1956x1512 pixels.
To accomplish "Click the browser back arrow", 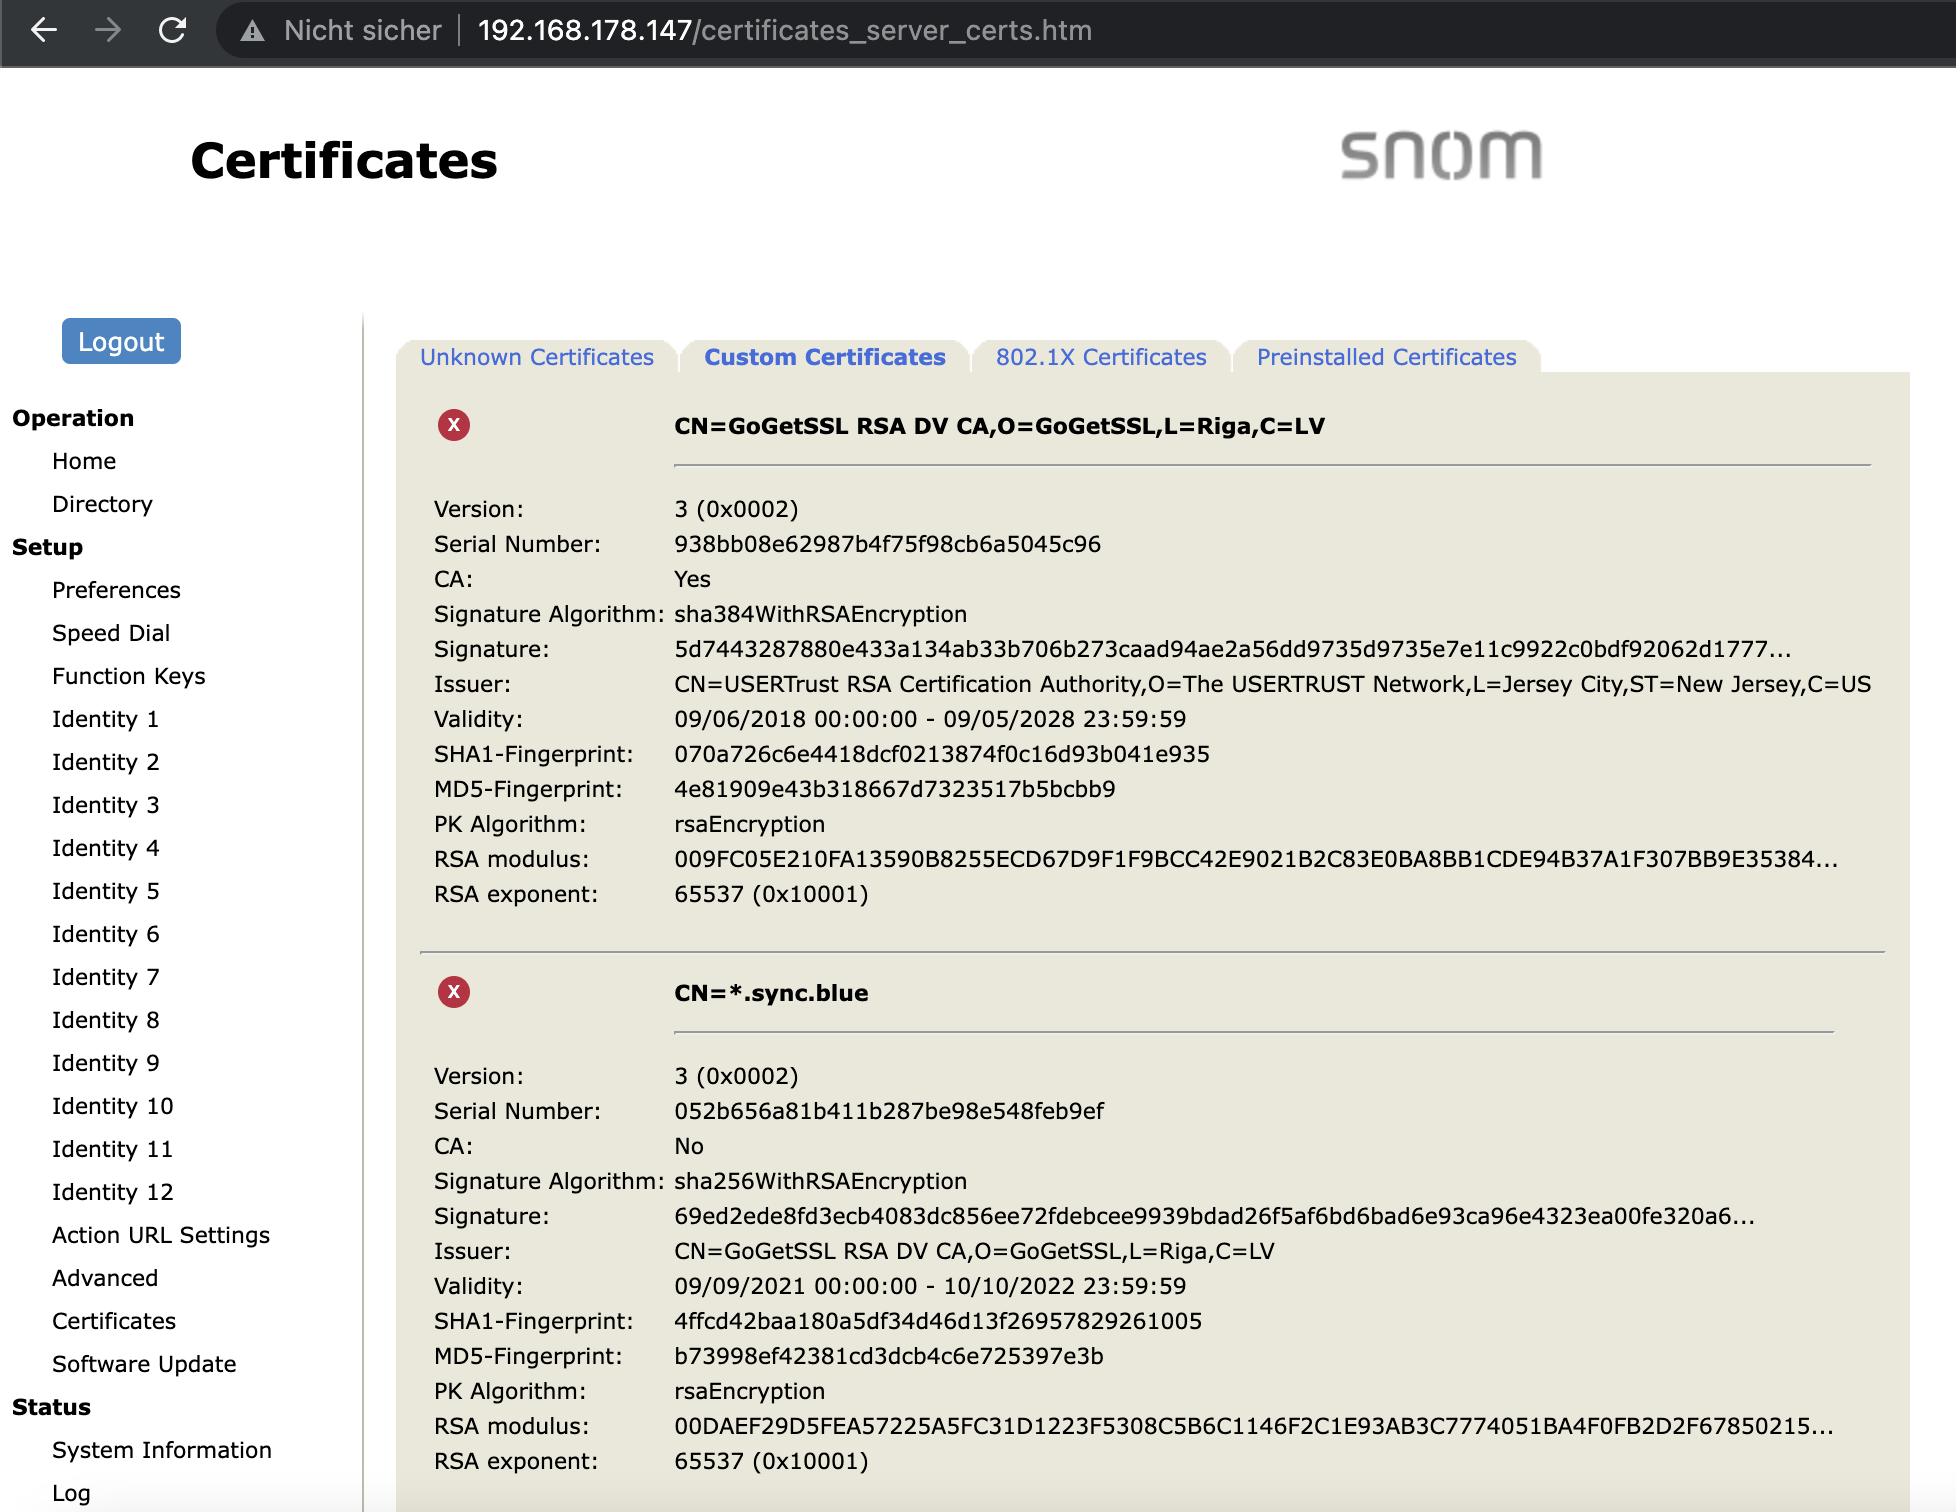I will pyautogui.click(x=44, y=30).
